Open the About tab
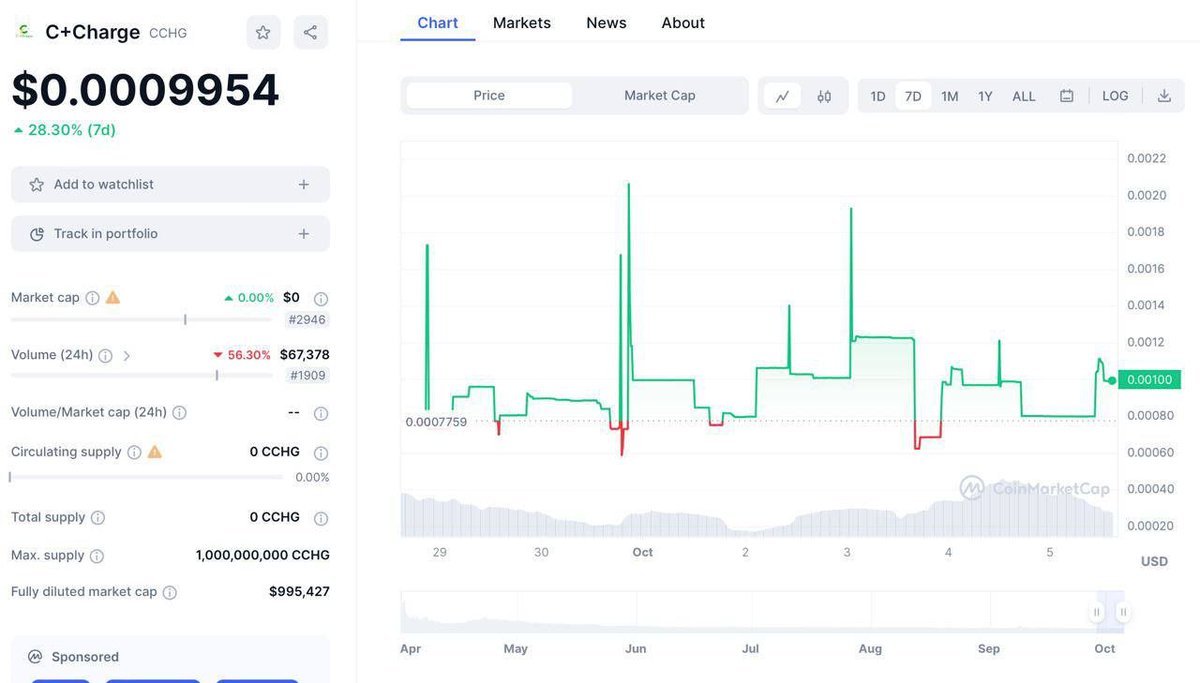This screenshot has width=1200, height=683. 683,23
